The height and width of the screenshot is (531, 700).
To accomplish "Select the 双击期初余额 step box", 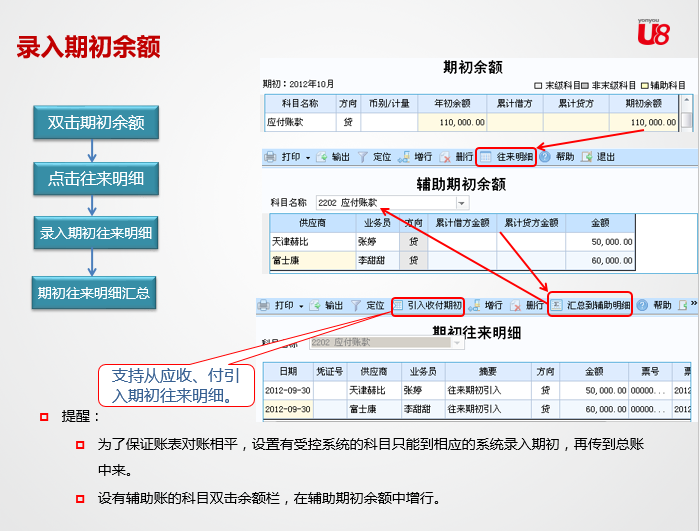I will [x=96, y=123].
